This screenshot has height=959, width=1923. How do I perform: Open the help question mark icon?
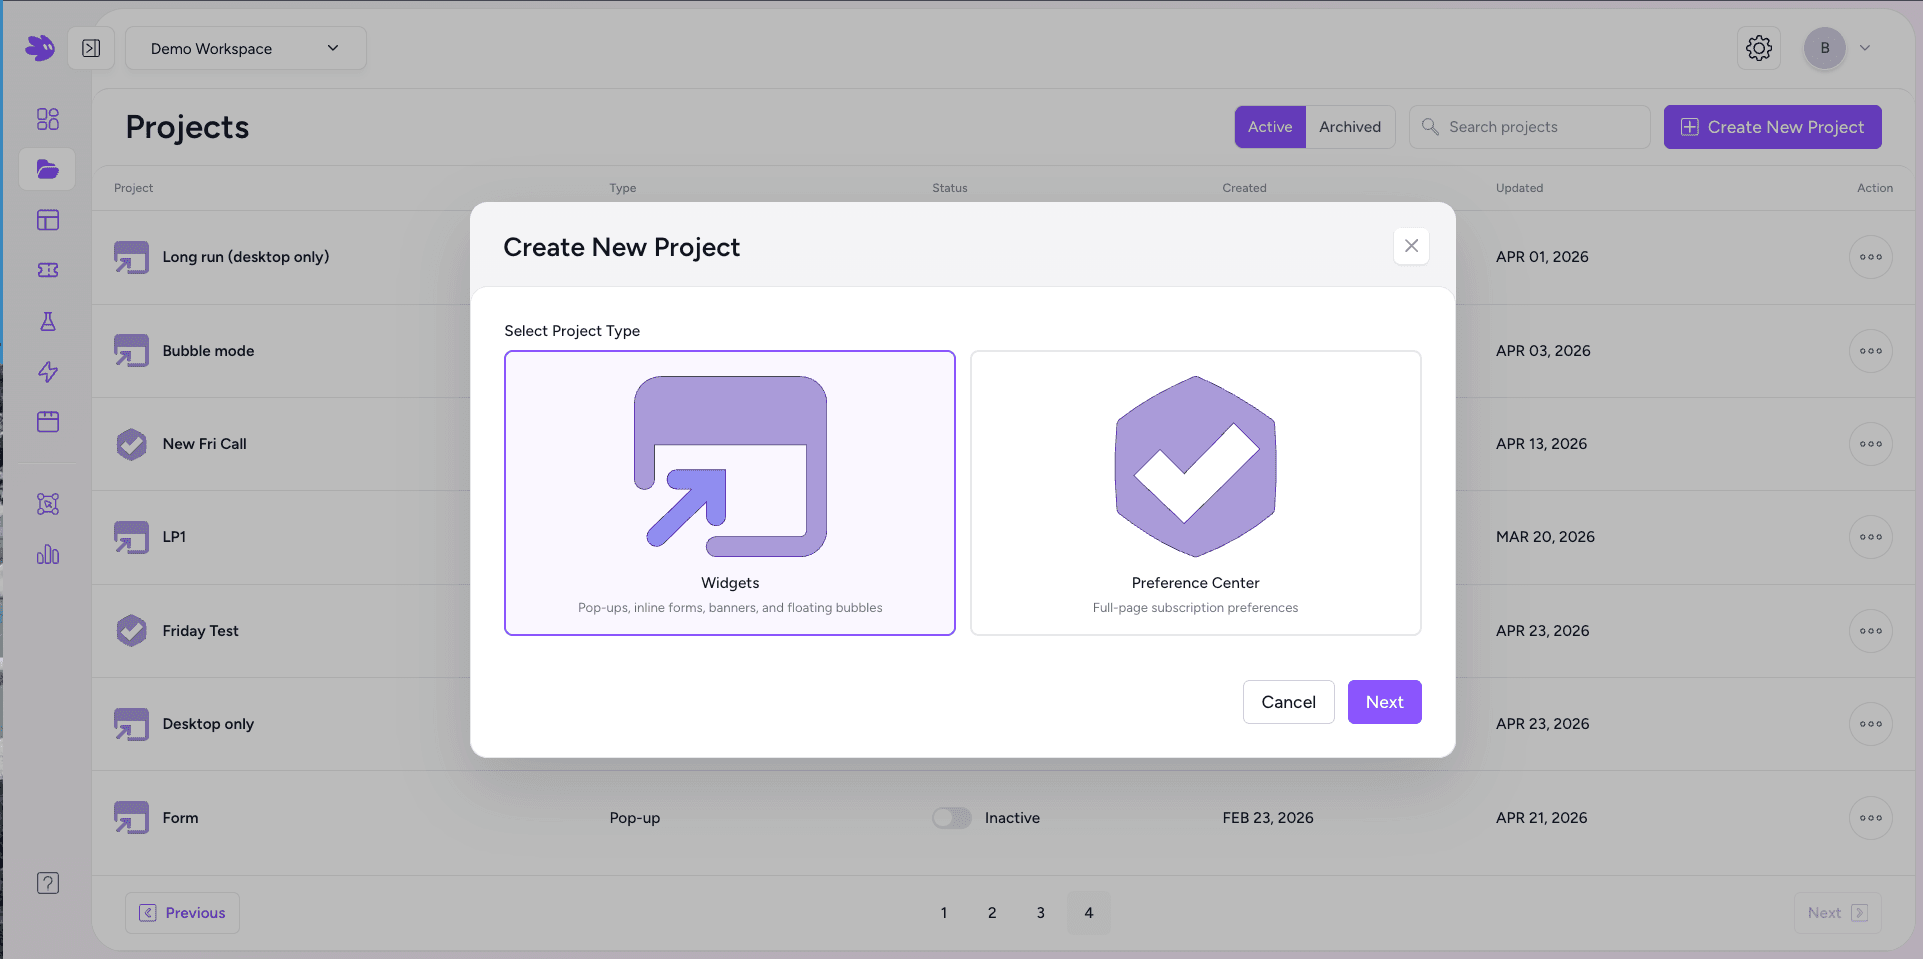tap(48, 883)
